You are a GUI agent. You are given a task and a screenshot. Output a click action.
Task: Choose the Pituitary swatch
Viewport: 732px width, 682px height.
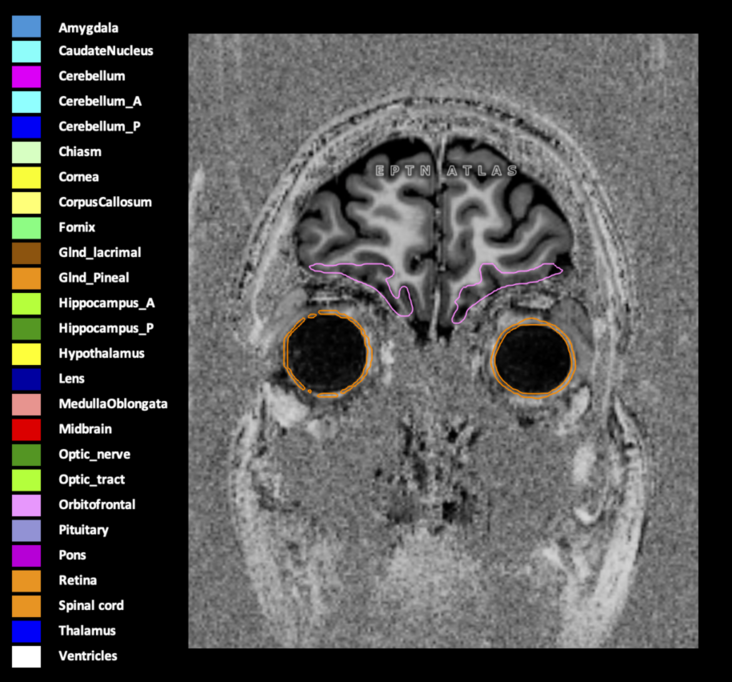tap(26, 531)
